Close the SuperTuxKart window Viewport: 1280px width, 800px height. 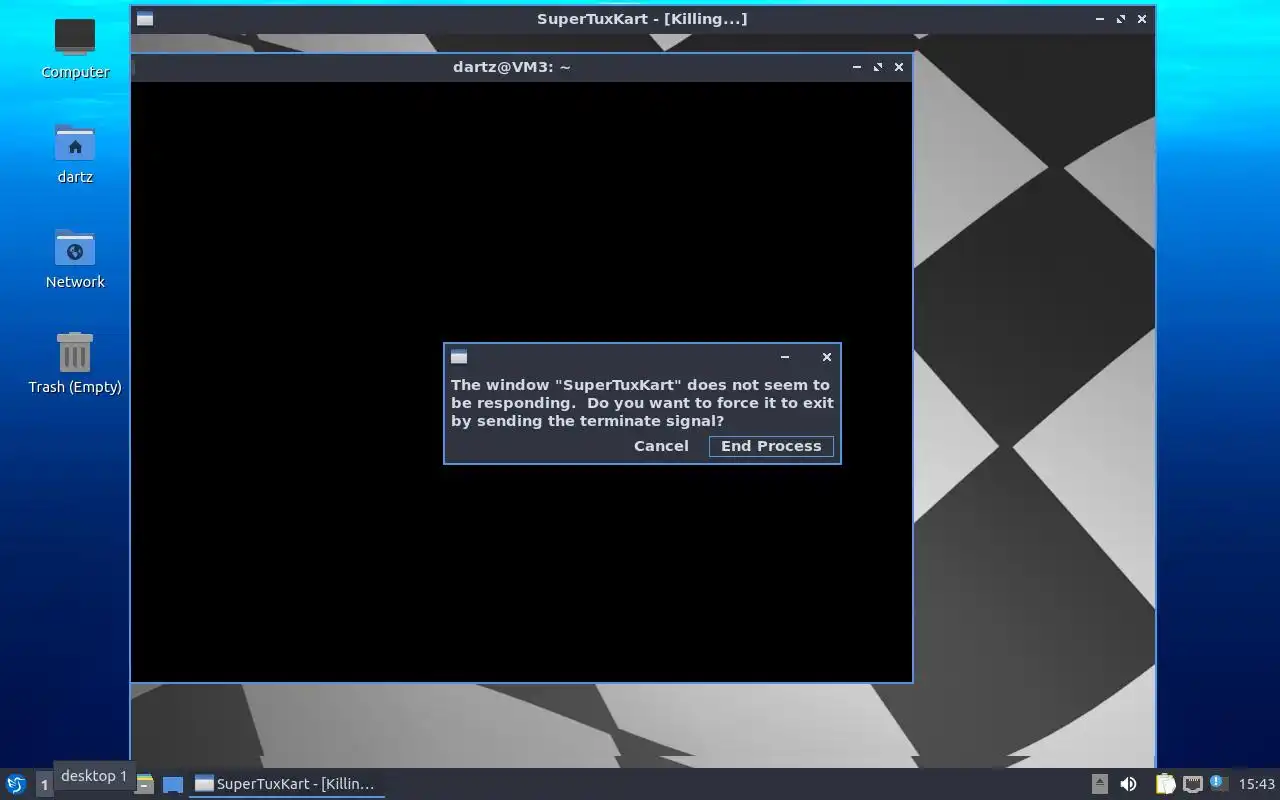pyautogui.click(x=1142, y=19)
